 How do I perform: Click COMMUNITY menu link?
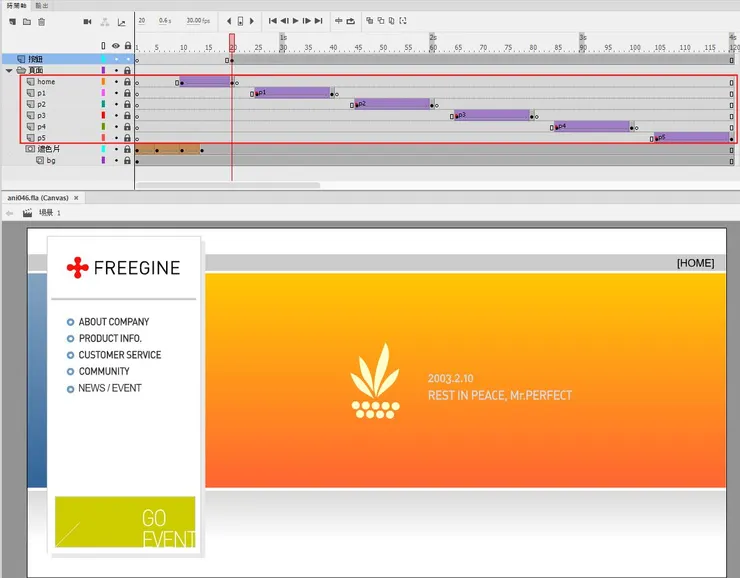104,371
